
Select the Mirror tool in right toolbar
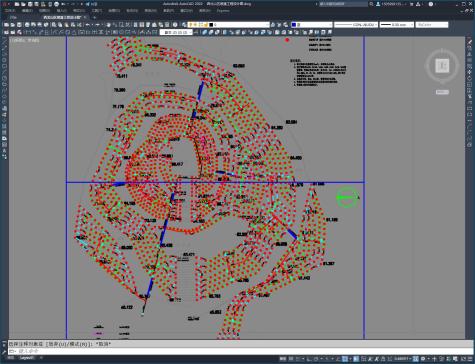click(469, 53)
